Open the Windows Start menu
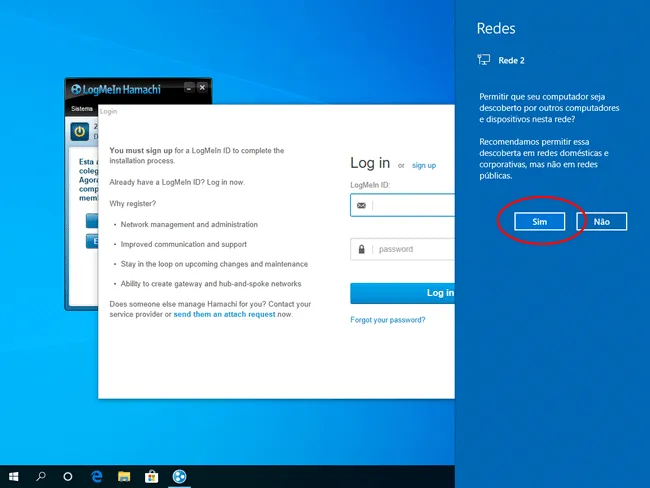The width and height of the screenshot is (650, 488). (14, 477)
